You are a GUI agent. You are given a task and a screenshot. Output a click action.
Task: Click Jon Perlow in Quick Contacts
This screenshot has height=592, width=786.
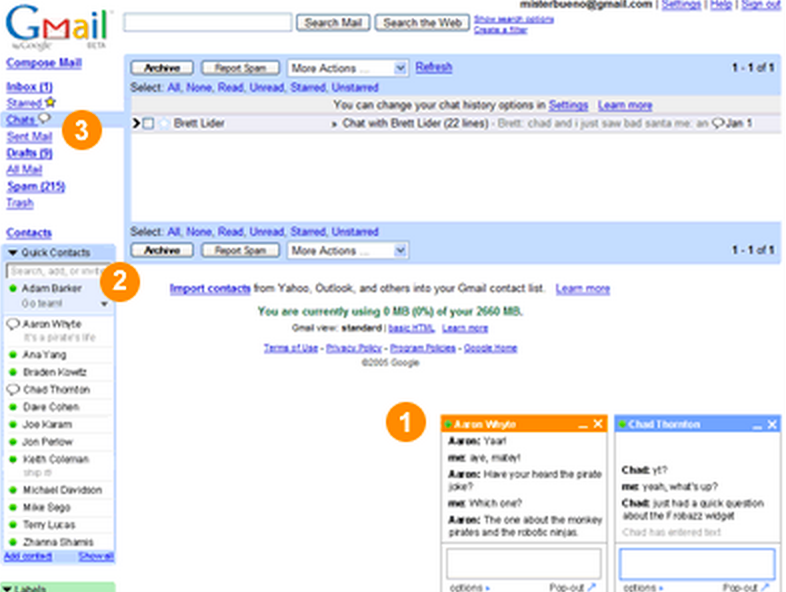(48, 442)
